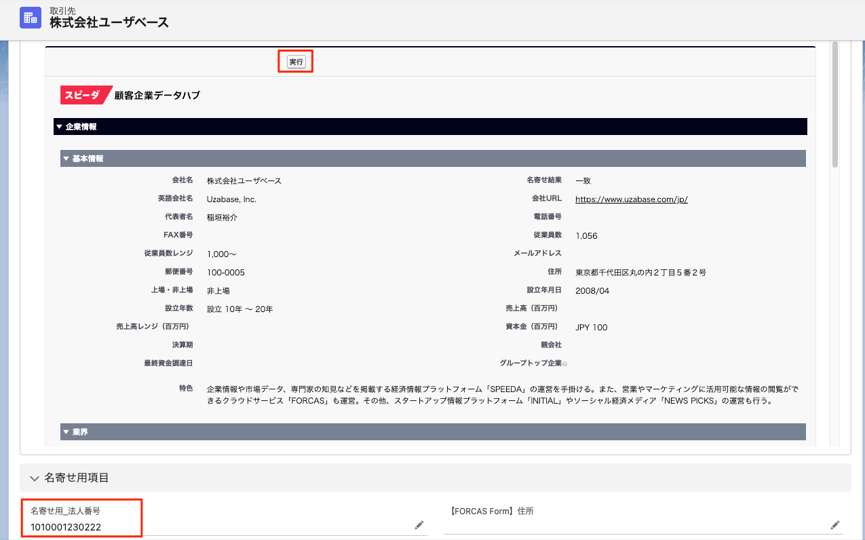
Task: Click the スピーダ red logo badge
Action: pos(83,95)
